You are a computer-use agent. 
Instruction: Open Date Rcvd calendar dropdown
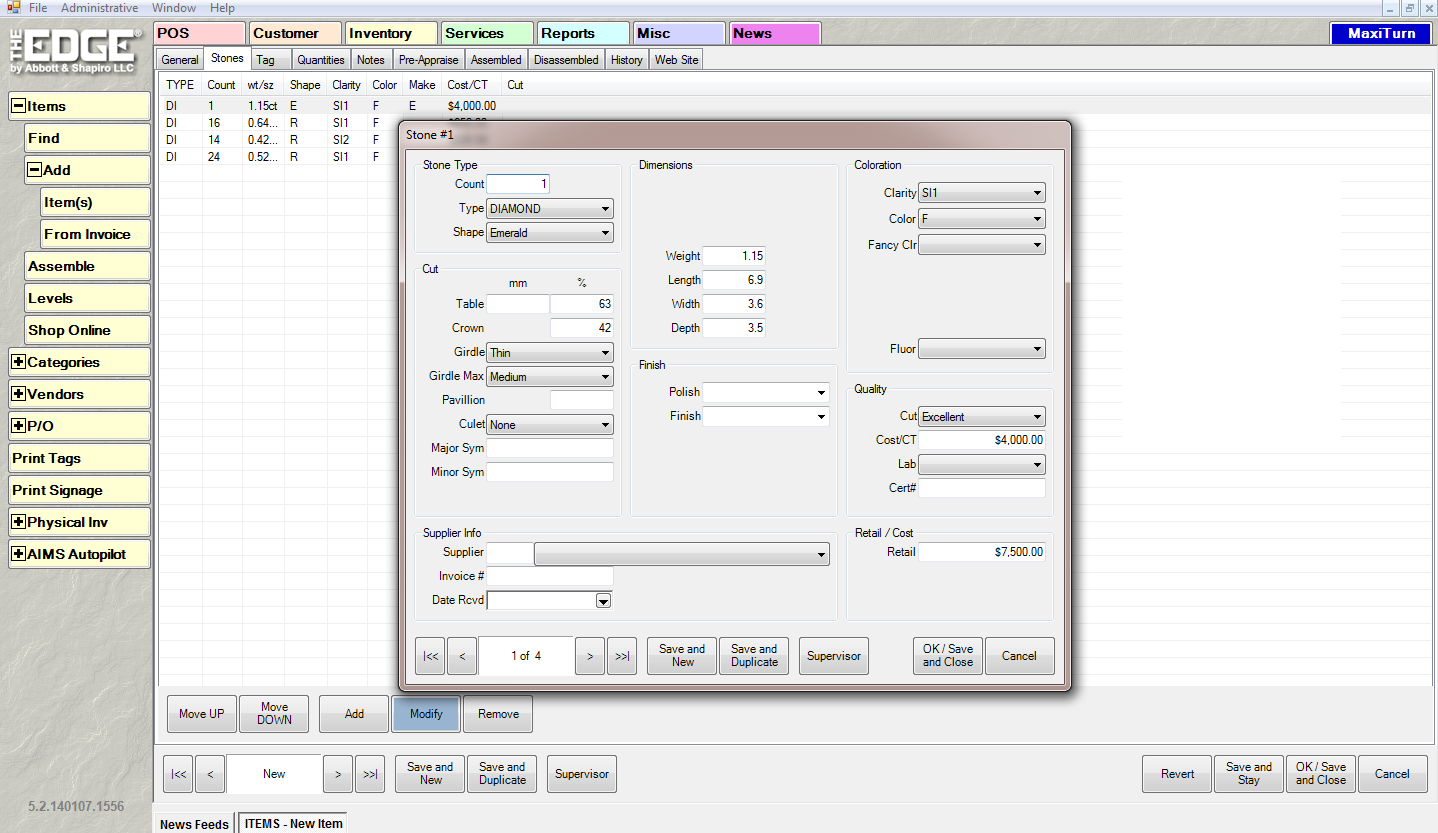[x=603, y=601]
